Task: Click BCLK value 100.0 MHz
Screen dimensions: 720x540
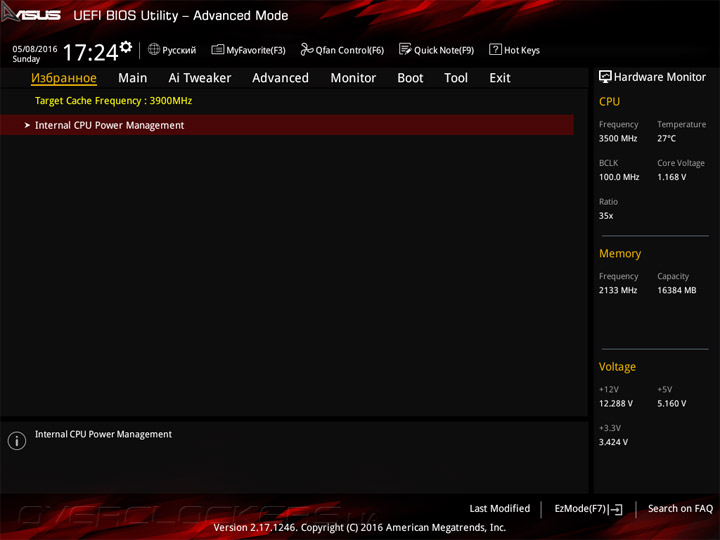Action: pos(619,177)
